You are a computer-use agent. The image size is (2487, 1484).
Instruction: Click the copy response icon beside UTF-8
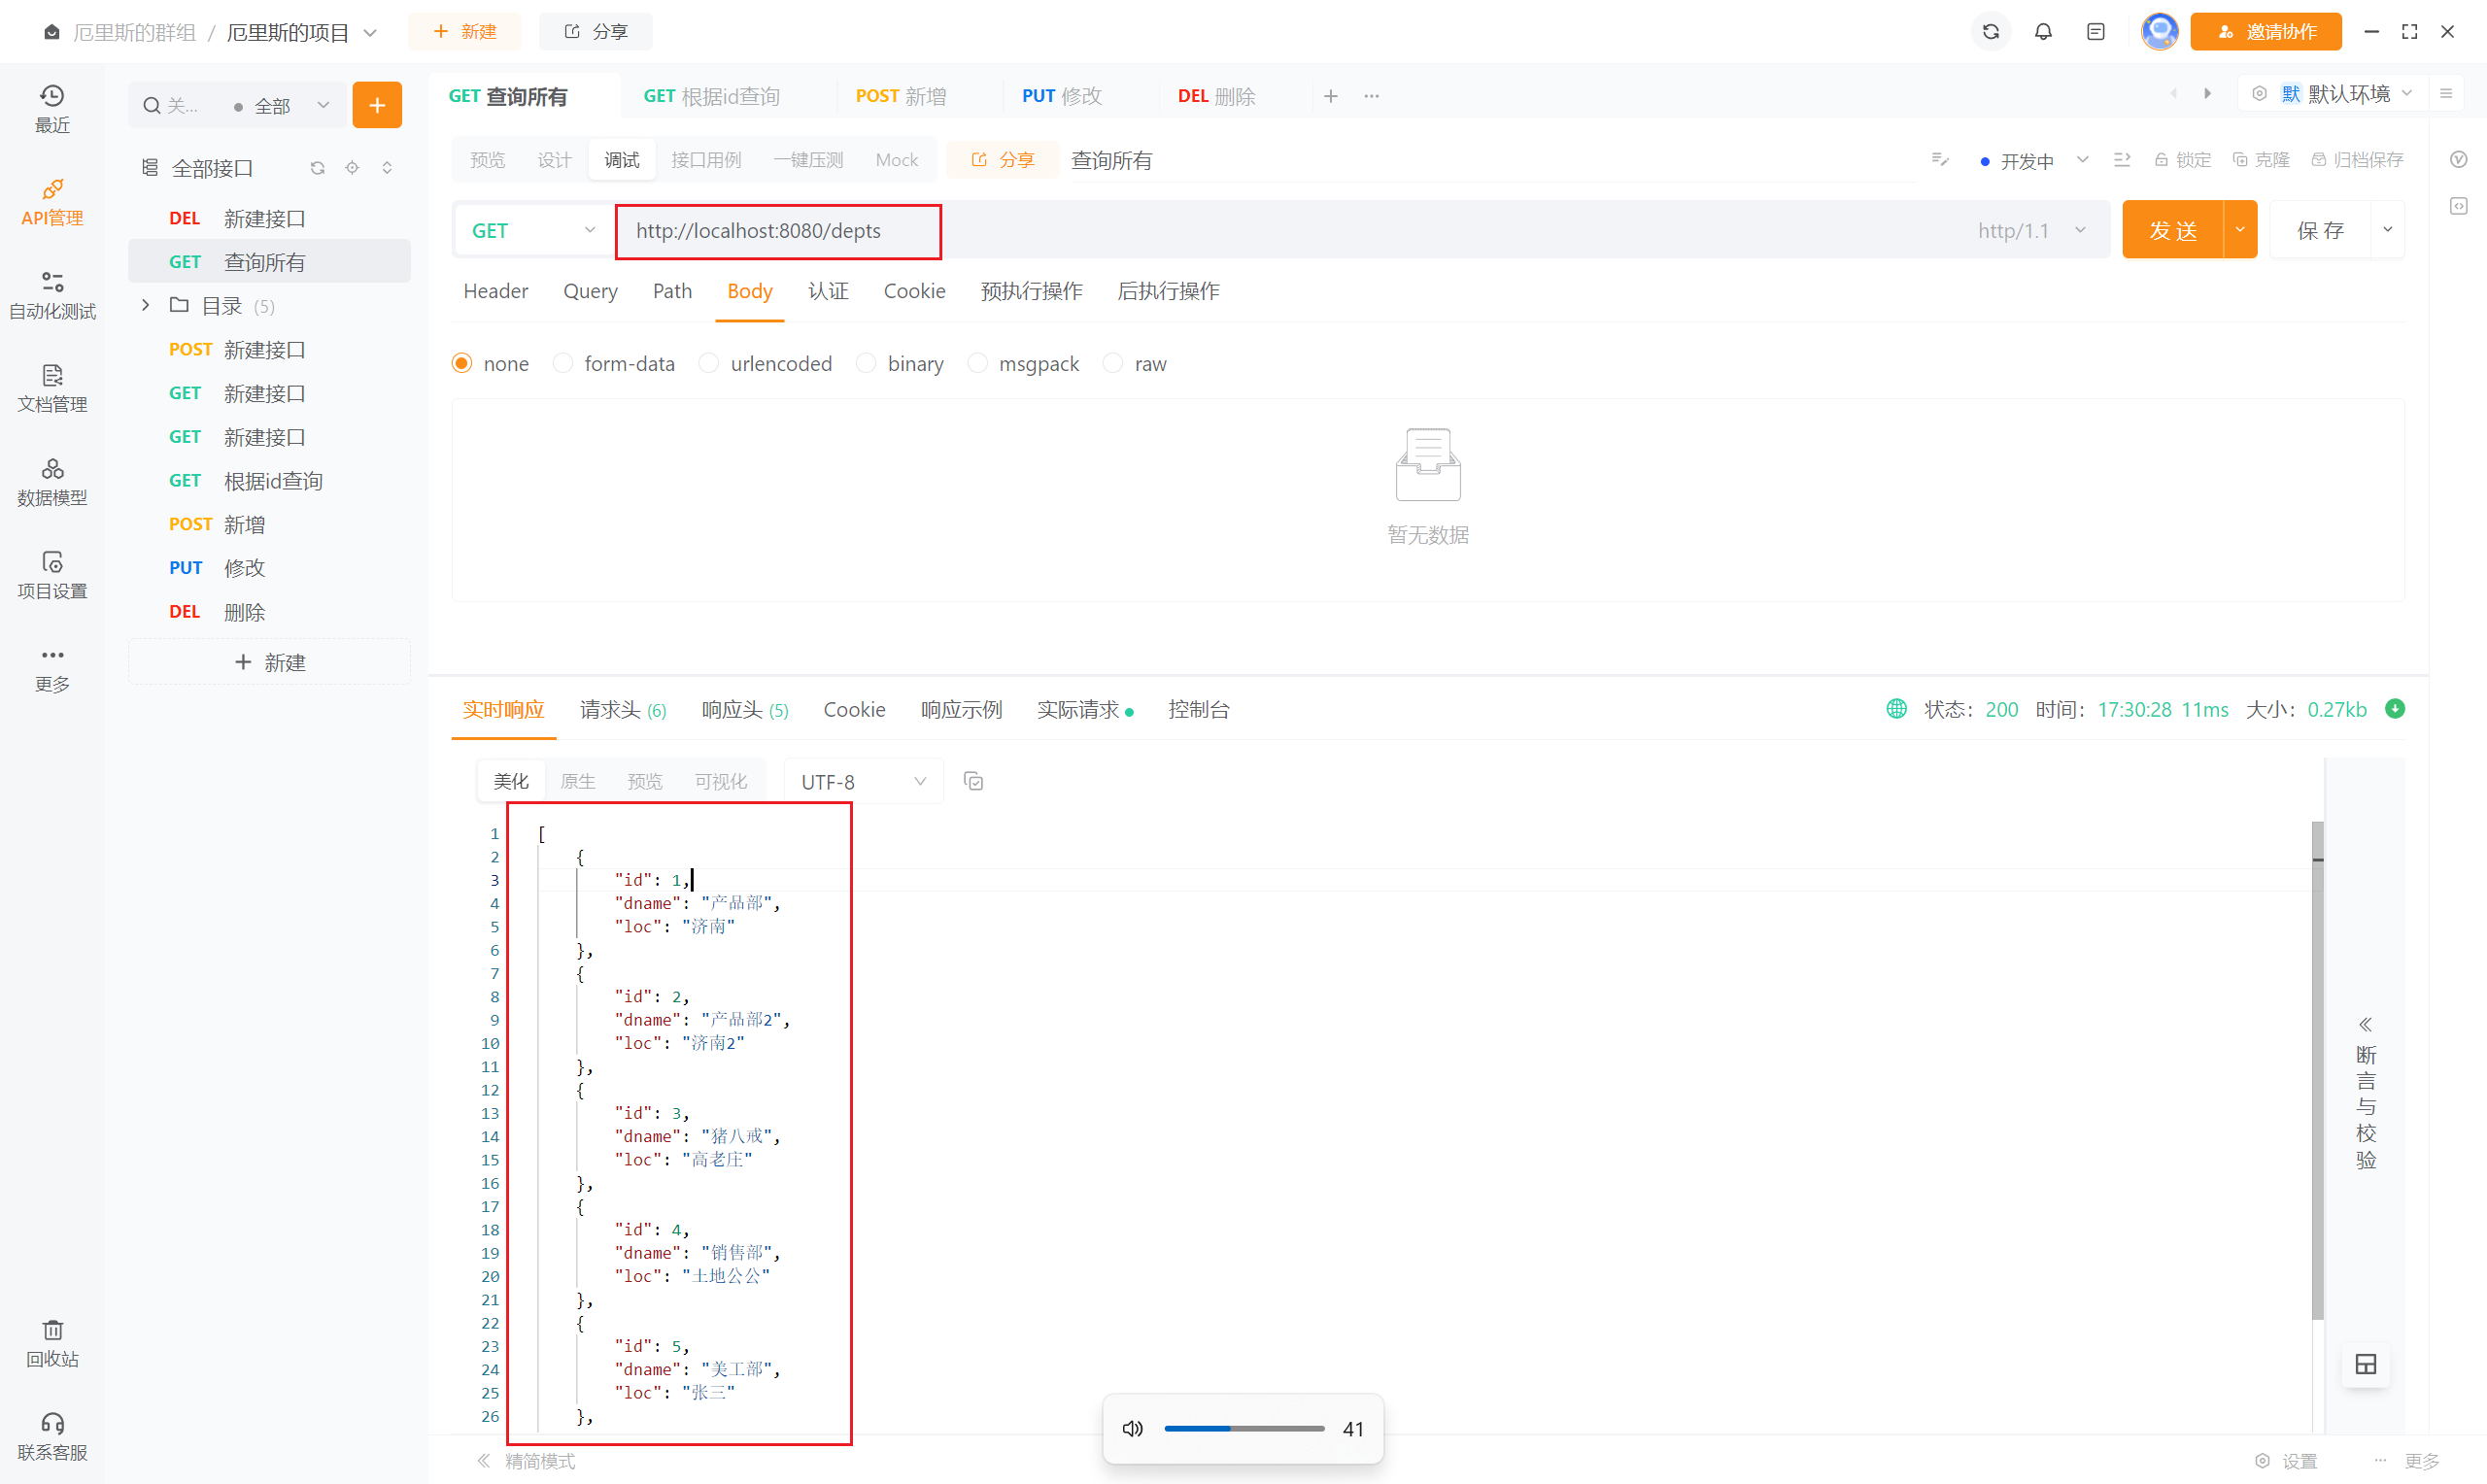tap(973, 781)
